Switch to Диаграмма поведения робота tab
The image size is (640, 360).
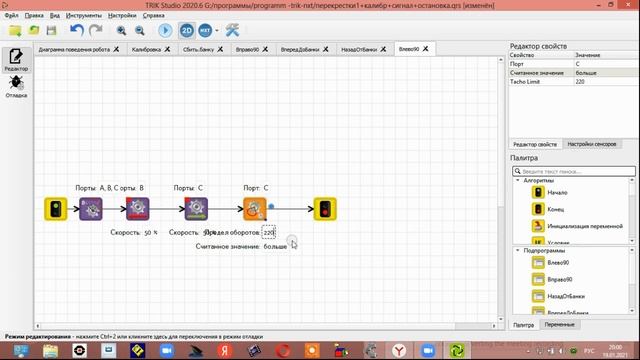(74, 49)
